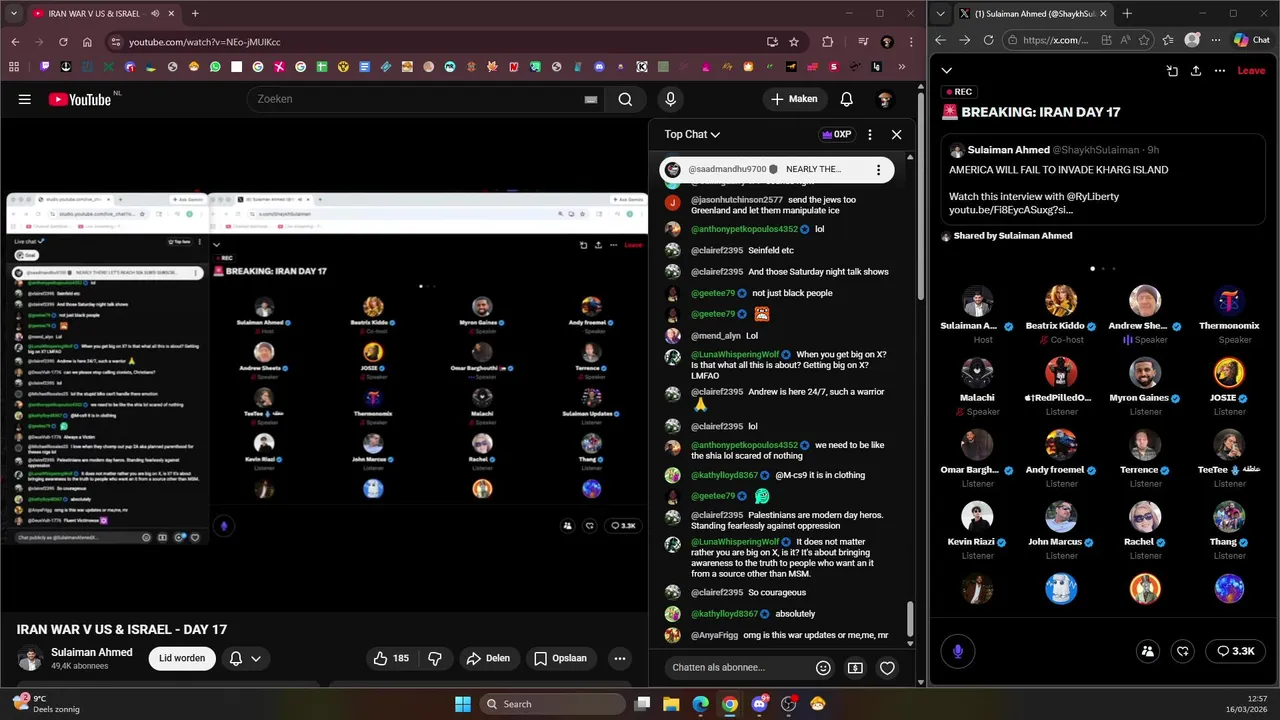Open more video actions menu

(620, 658)
